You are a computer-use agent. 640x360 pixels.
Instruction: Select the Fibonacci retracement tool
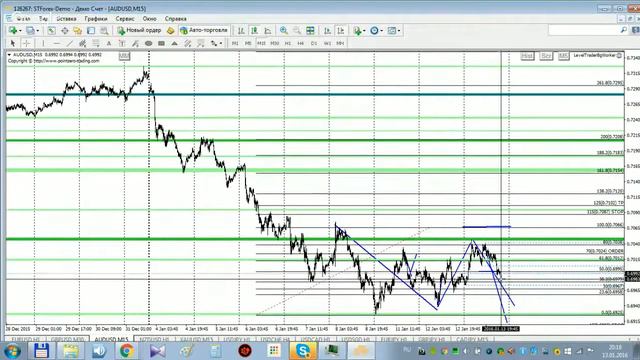[96, 43]
